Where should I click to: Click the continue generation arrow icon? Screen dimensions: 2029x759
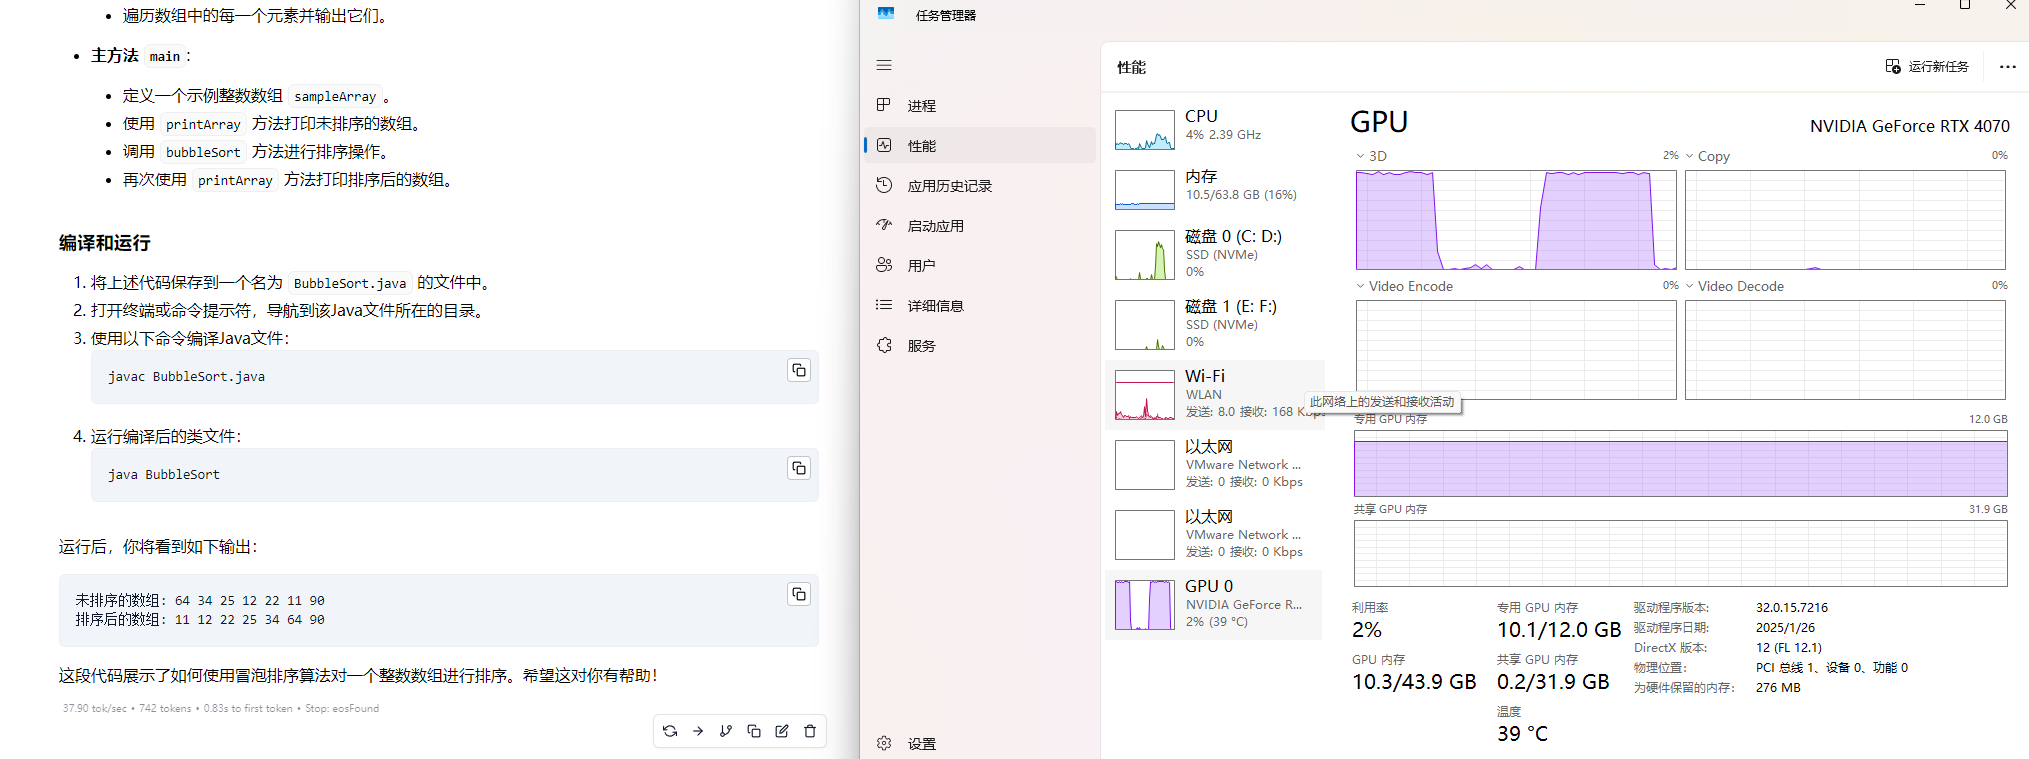coord(698,731)
